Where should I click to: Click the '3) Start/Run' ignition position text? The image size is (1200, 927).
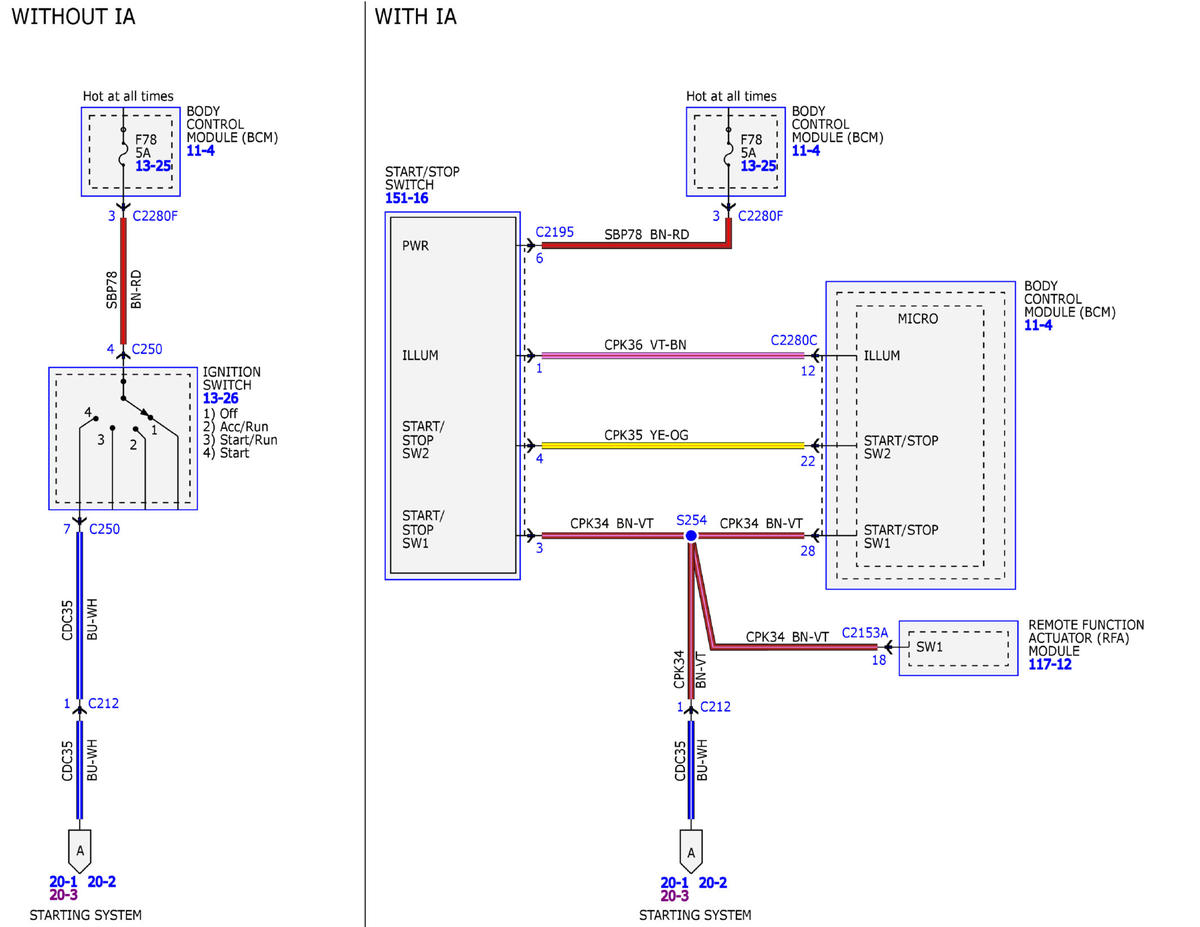(240, 439)
